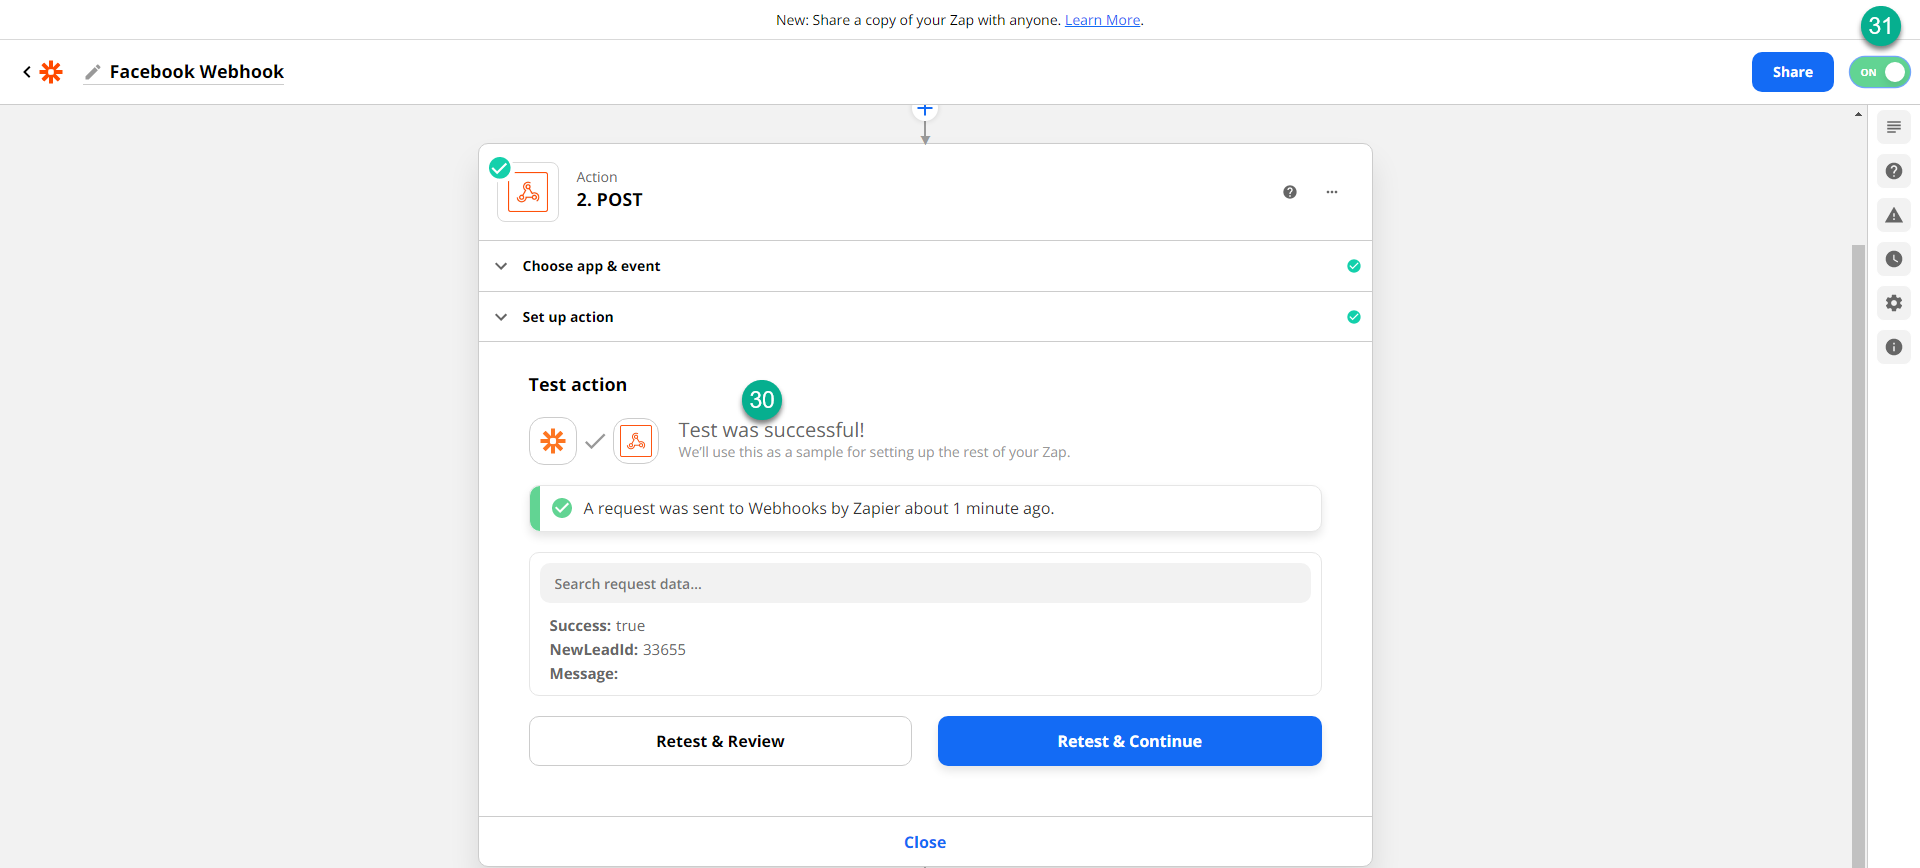Expand the Set up action section
This screenshot has width=1920, height=868.
(x=925, y=317)
